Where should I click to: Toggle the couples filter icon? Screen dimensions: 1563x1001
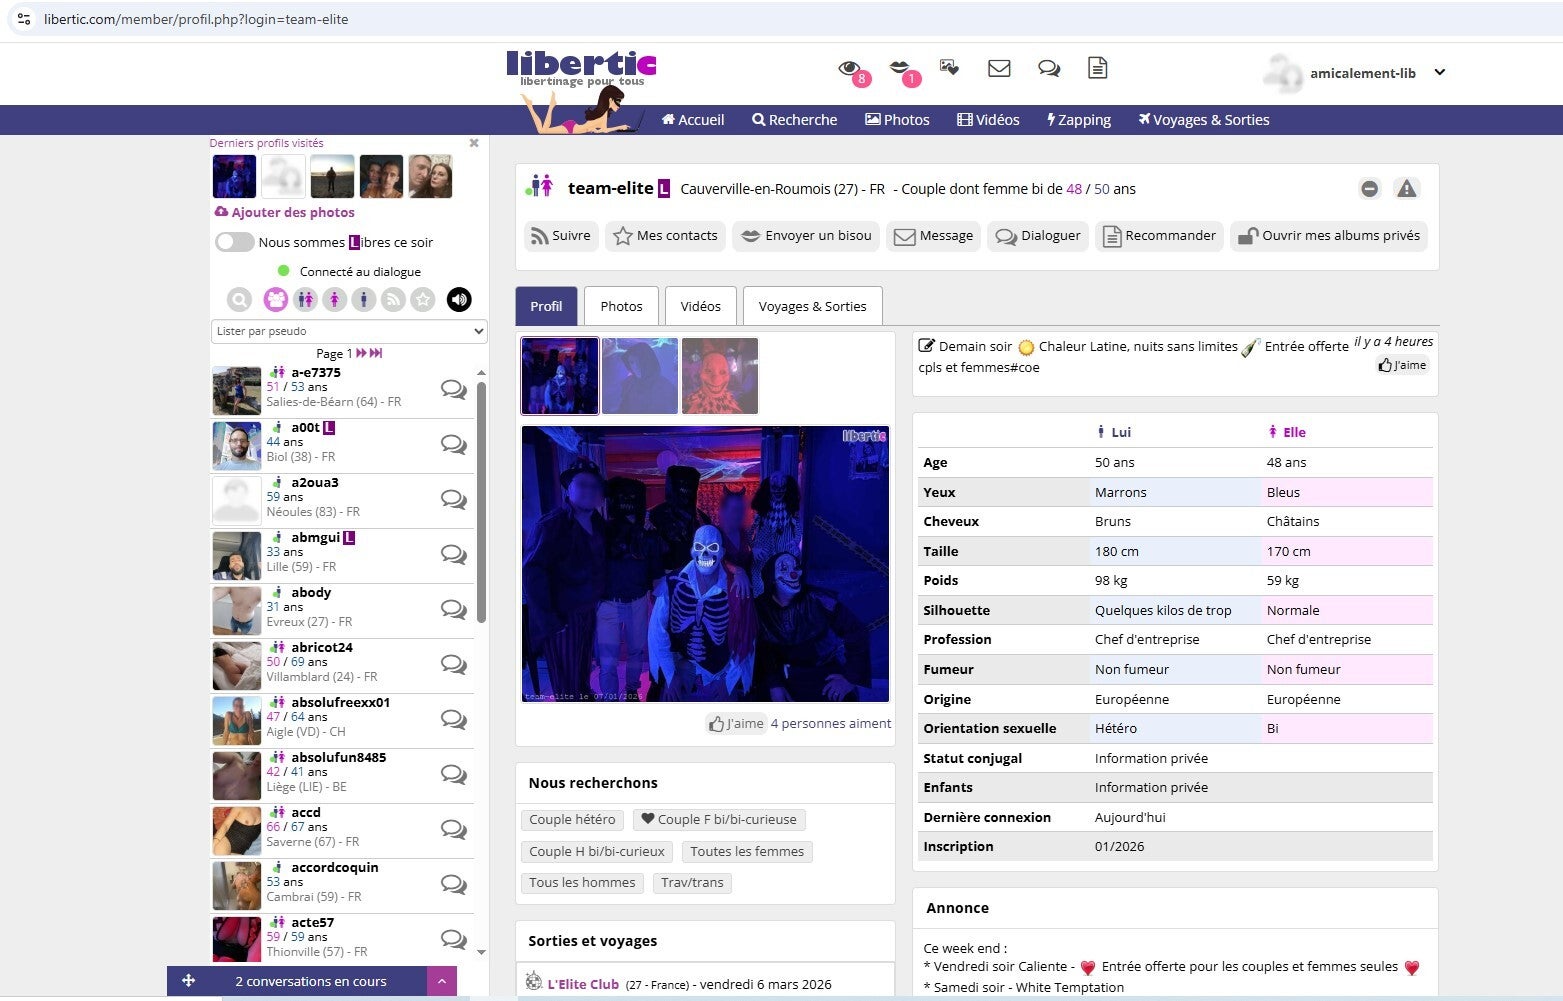(305, 299)
